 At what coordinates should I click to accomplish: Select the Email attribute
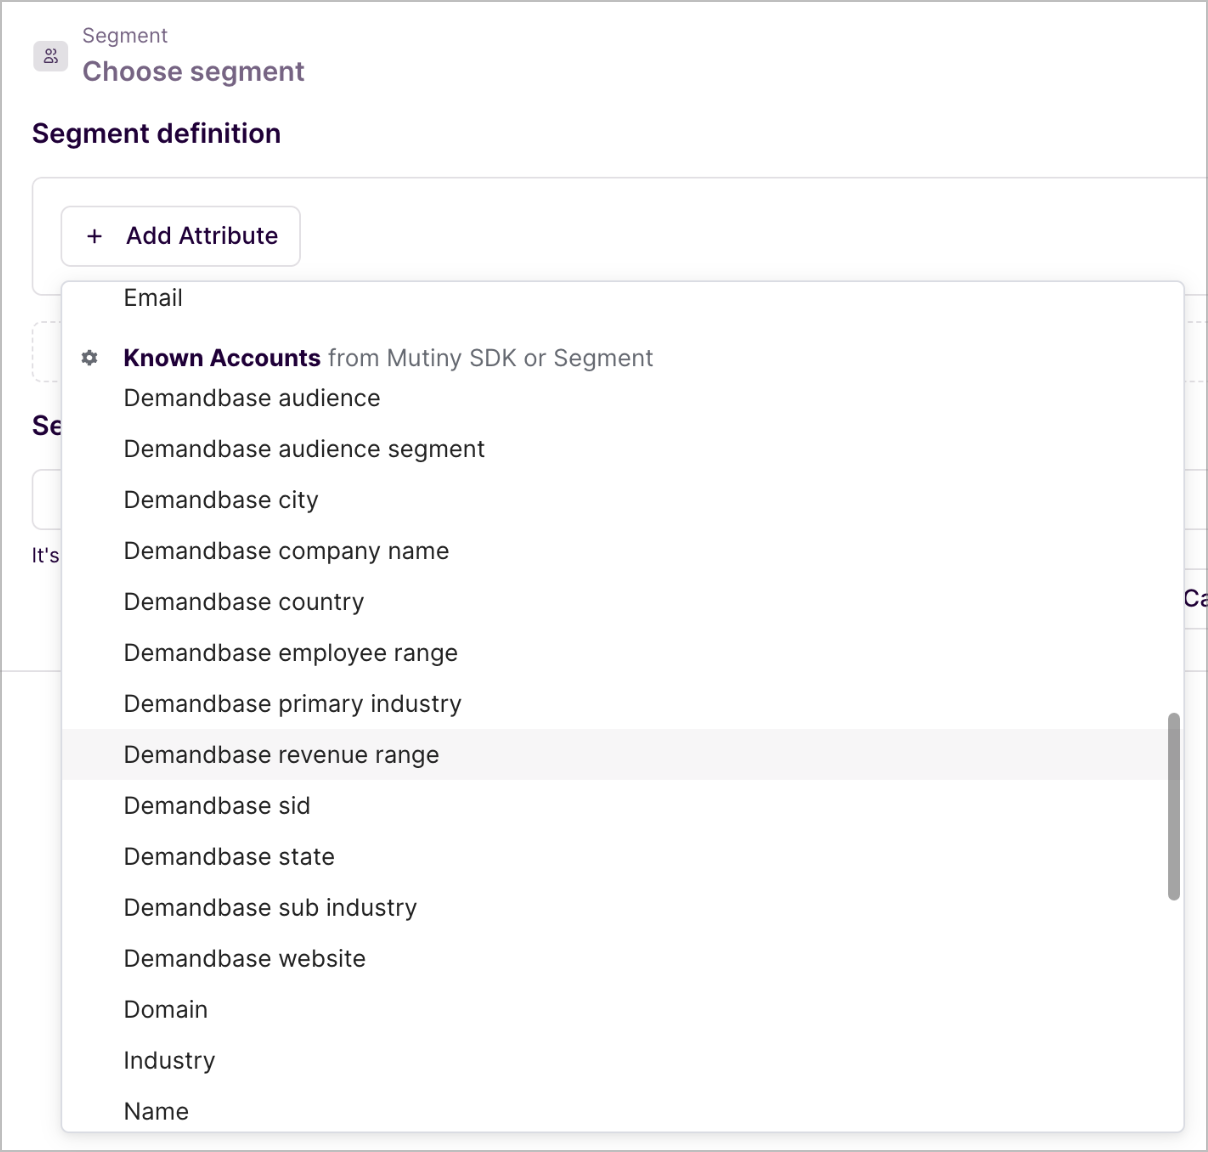pos(622,298)
